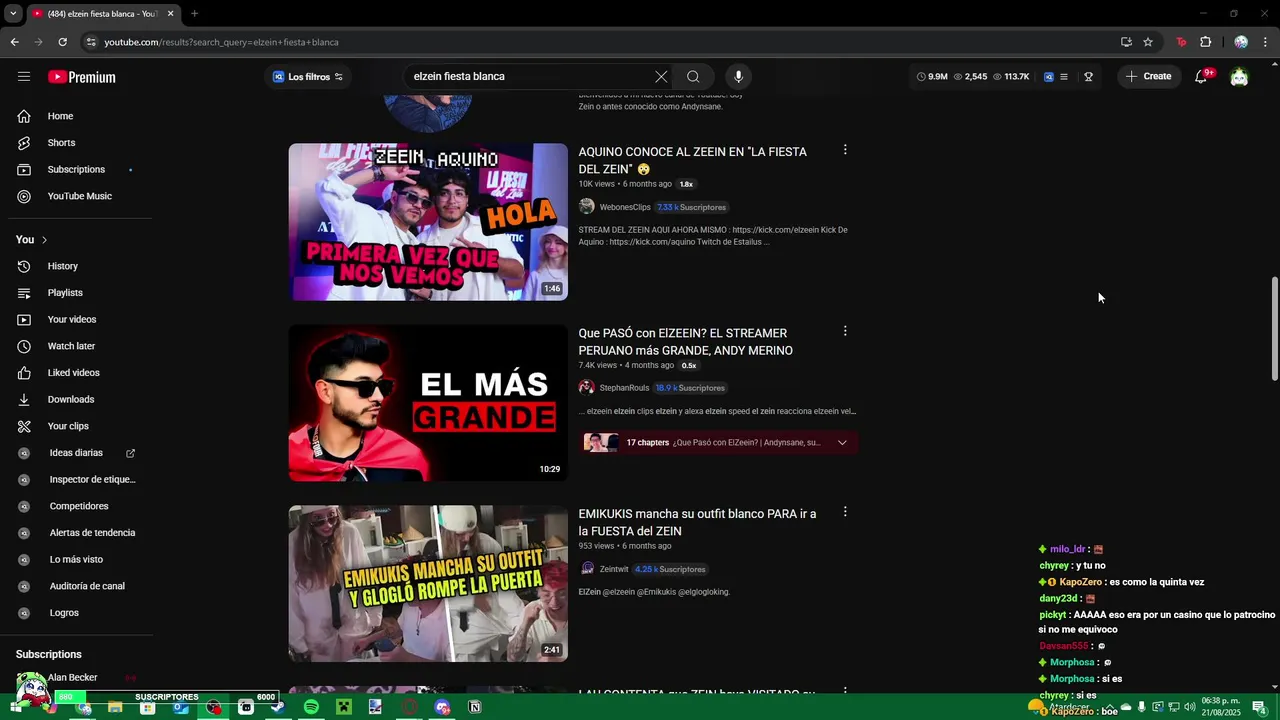Expand the You section chevron
Image resolution: width=1280 pixels, height=720 pixels.
44,240
